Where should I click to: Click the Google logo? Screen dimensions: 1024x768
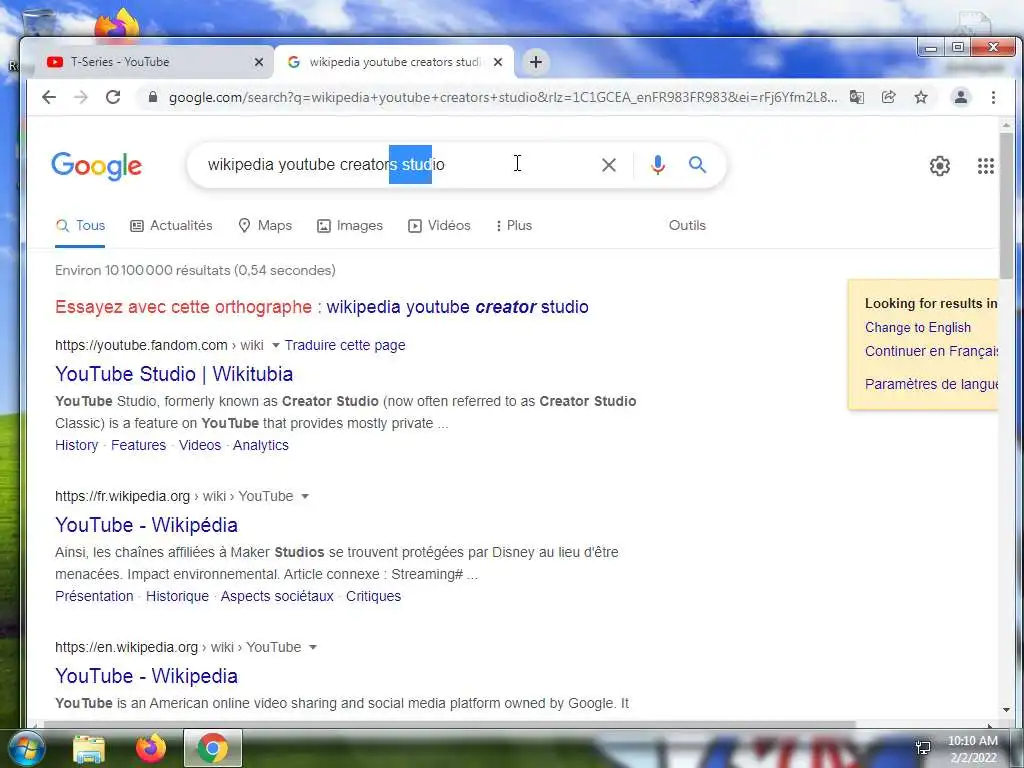[x=97, y=166]
